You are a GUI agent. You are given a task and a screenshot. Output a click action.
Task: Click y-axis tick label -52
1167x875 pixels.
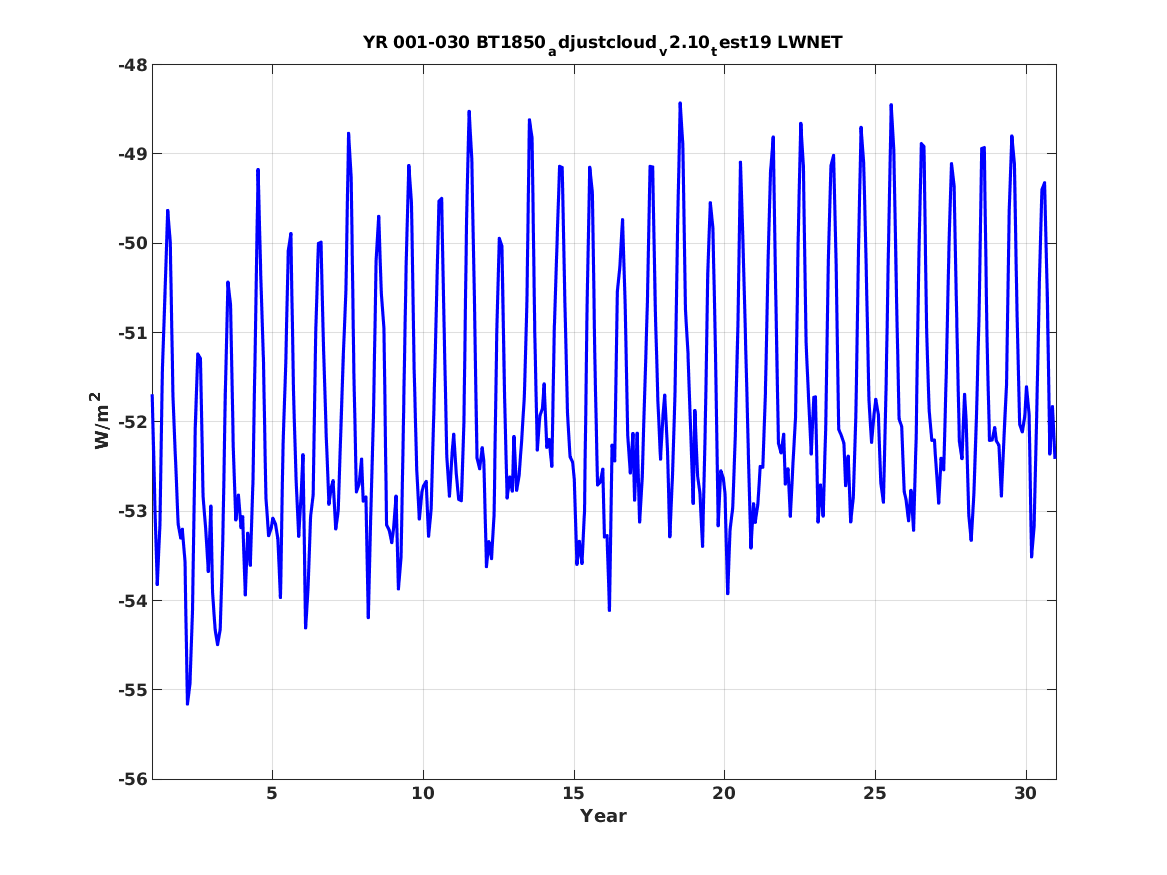(x=133, y=422)
